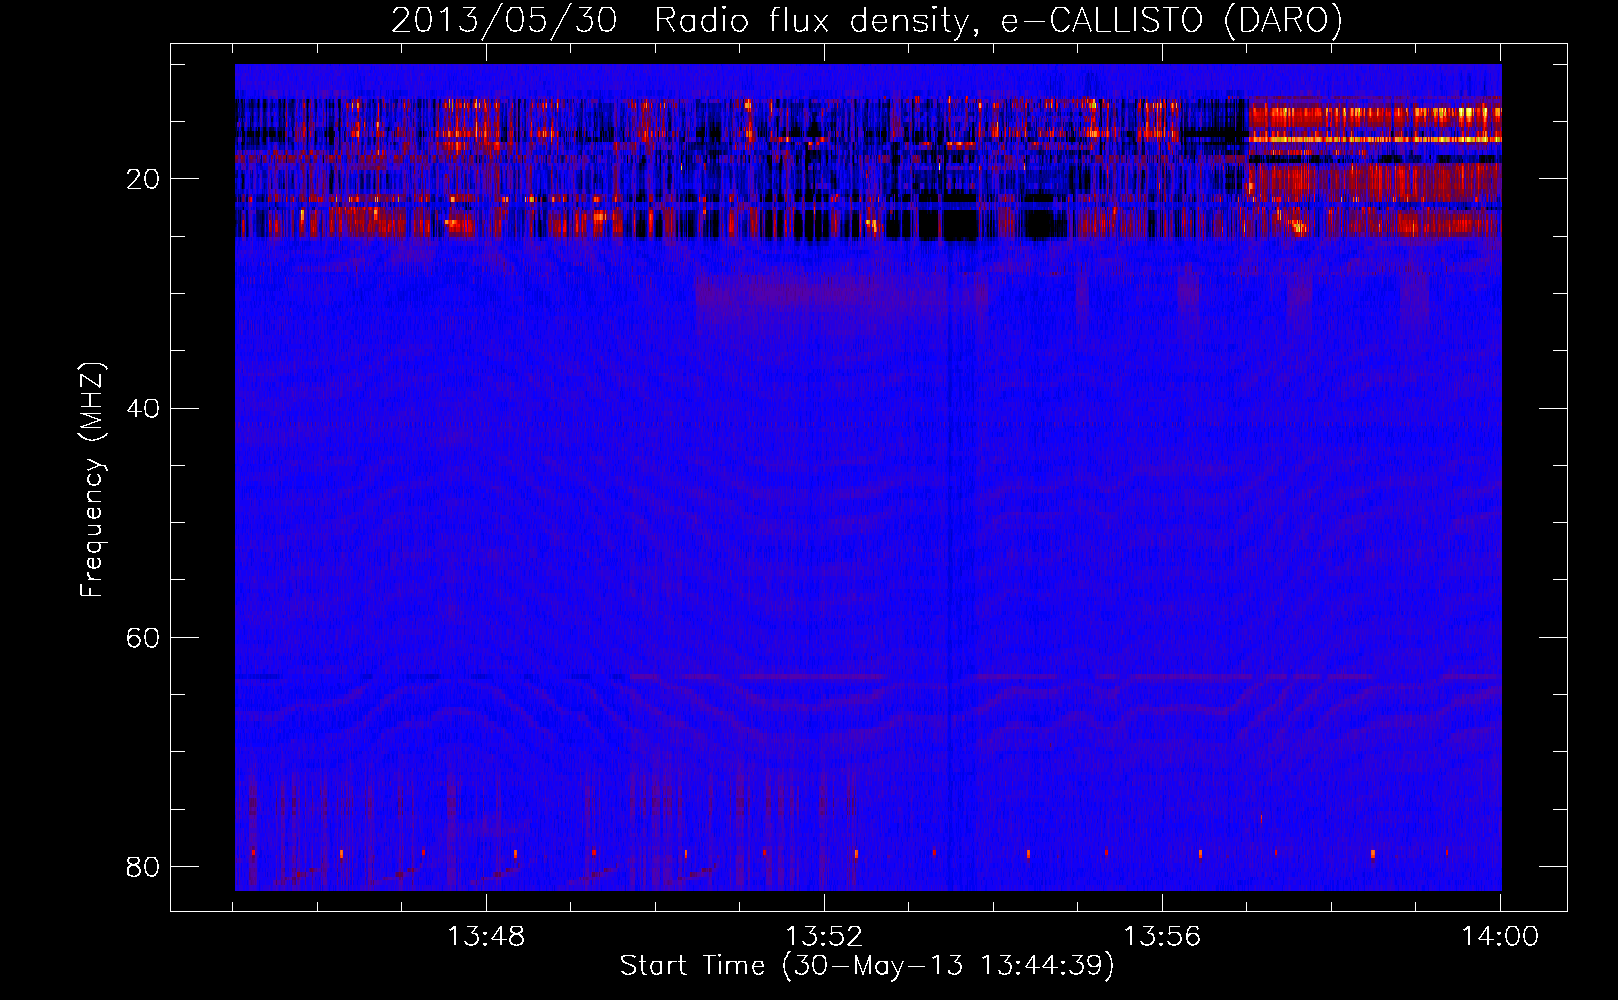Click the 20 MHz frequency tick label
This screenshot has width=1618, height=1000.
click(x=143, y=179)
